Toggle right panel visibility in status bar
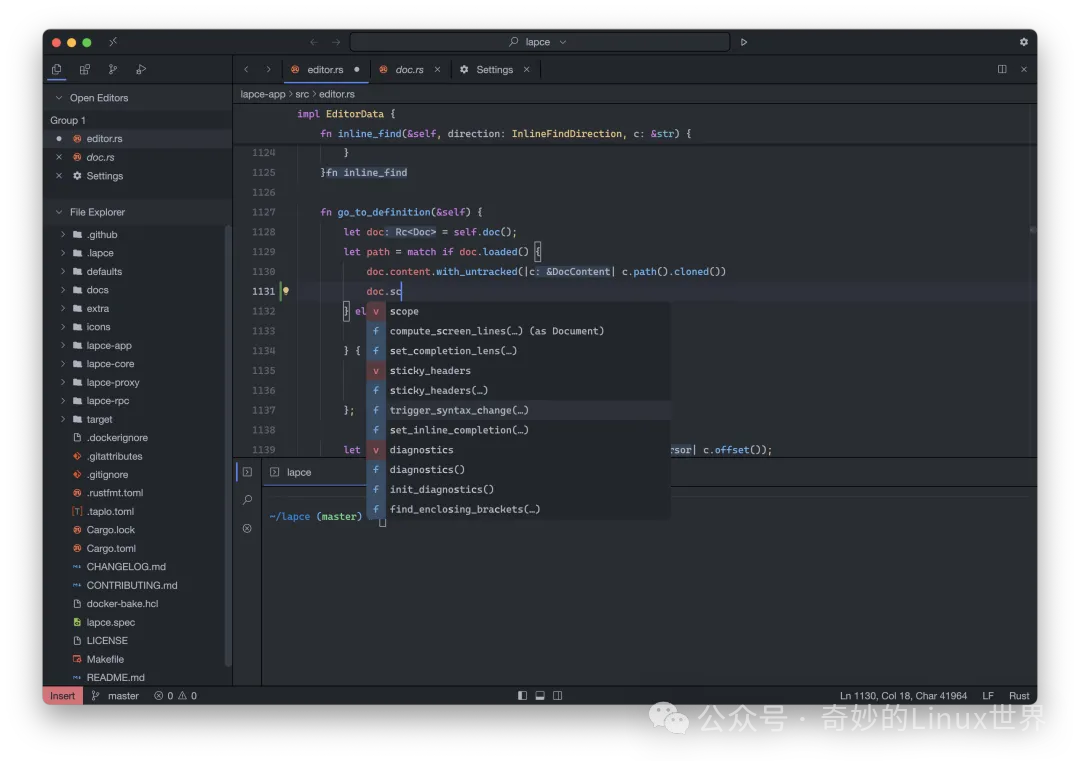Screen dimensions: 1080x761 coord(558,696)
